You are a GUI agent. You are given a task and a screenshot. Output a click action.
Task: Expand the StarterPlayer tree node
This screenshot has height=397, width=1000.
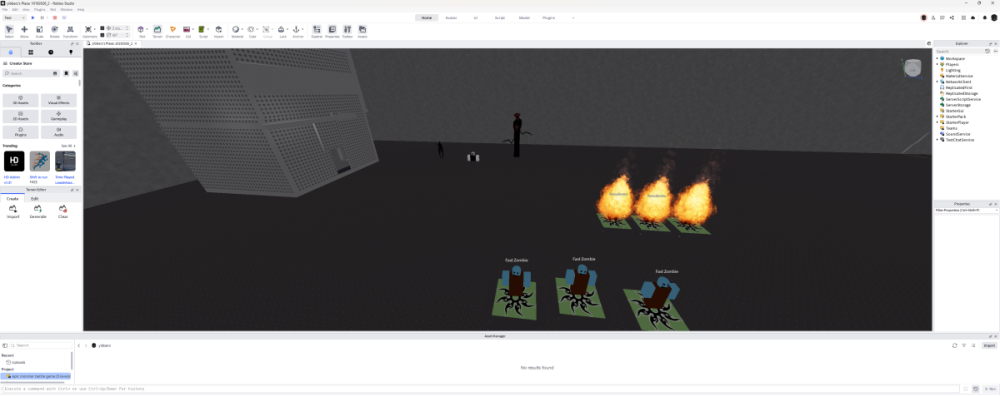(938, 122)
